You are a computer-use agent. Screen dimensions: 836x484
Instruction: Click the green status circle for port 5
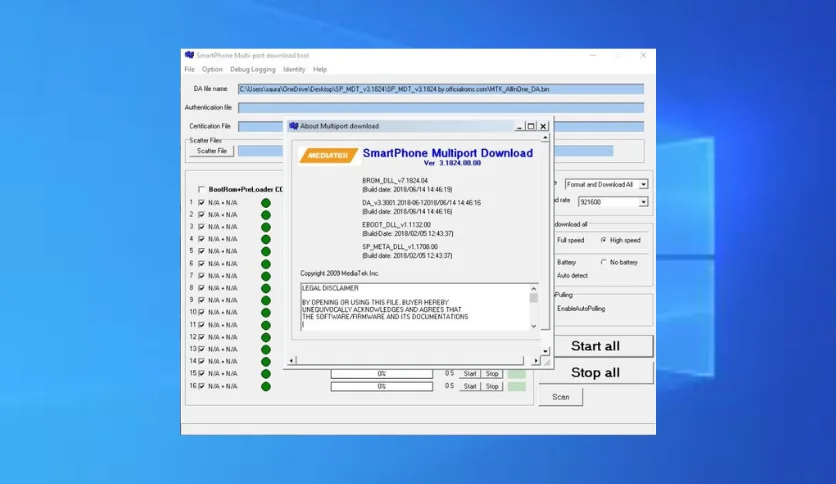tap(266, 252)
